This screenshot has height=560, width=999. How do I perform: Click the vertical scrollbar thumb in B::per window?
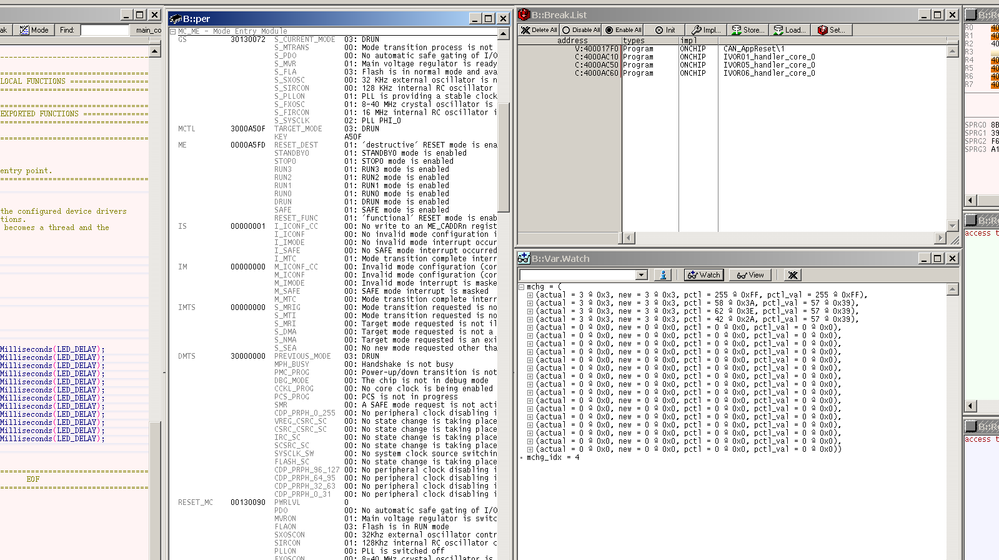[x=503, y=157]
